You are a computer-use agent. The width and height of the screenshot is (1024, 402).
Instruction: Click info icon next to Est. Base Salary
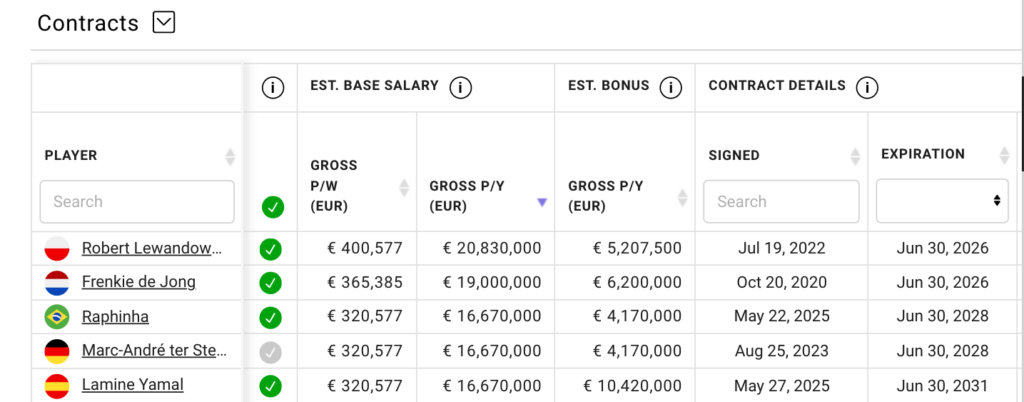click(460, 87)
